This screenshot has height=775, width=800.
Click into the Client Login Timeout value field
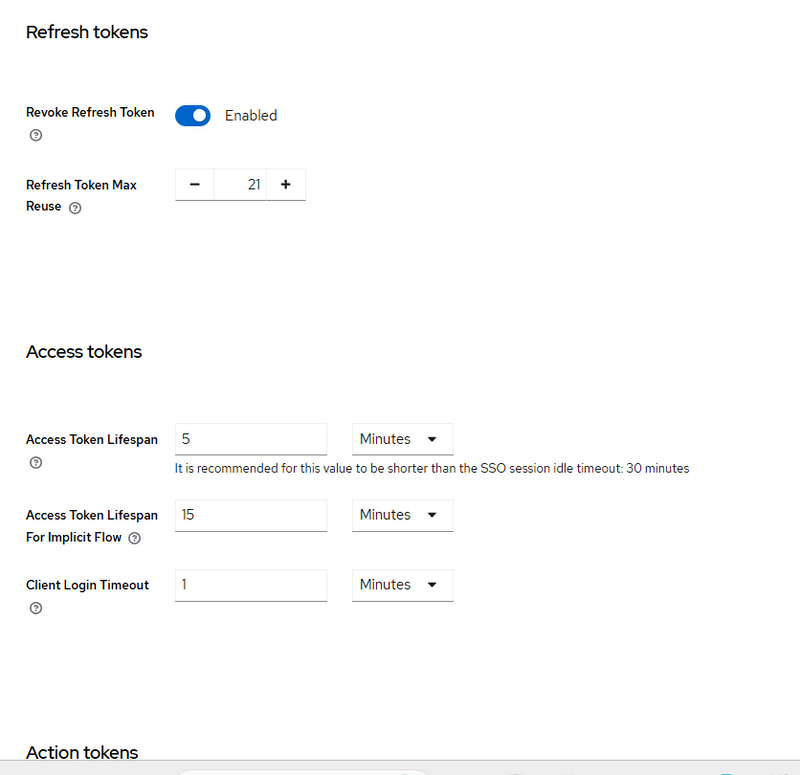pyautogui.click(x=250, y=585)
